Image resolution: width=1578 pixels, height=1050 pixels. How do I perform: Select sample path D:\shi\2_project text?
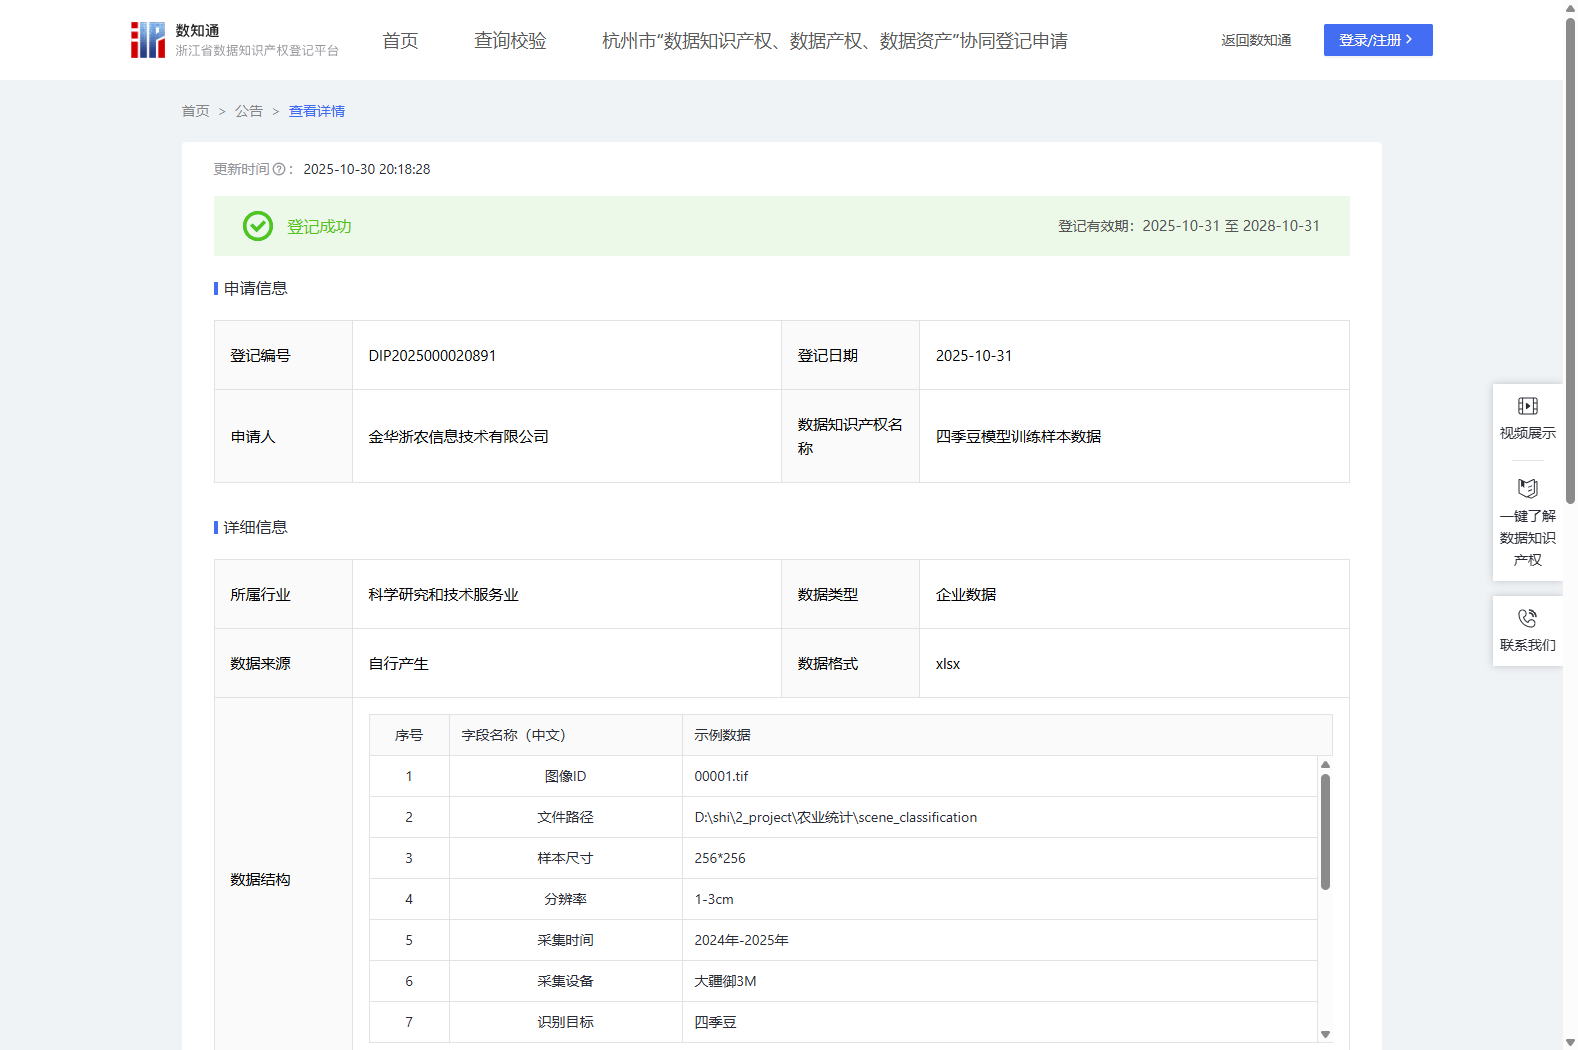click(835, 817)
